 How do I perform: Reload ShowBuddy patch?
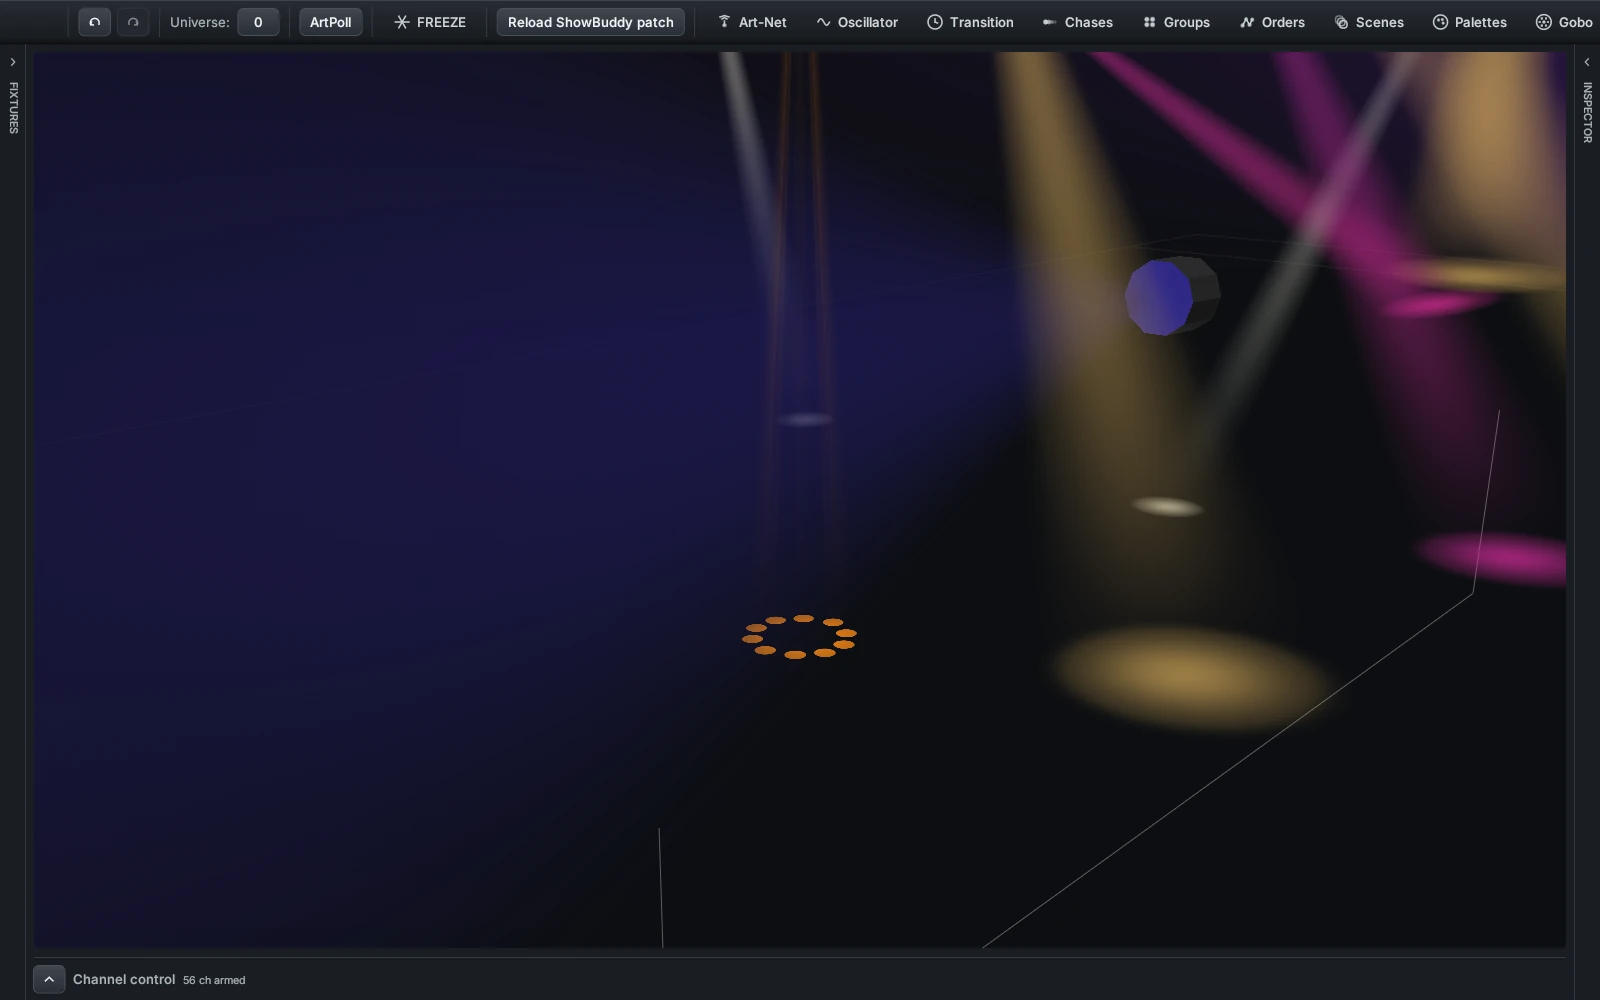click(x=590, y=22)
